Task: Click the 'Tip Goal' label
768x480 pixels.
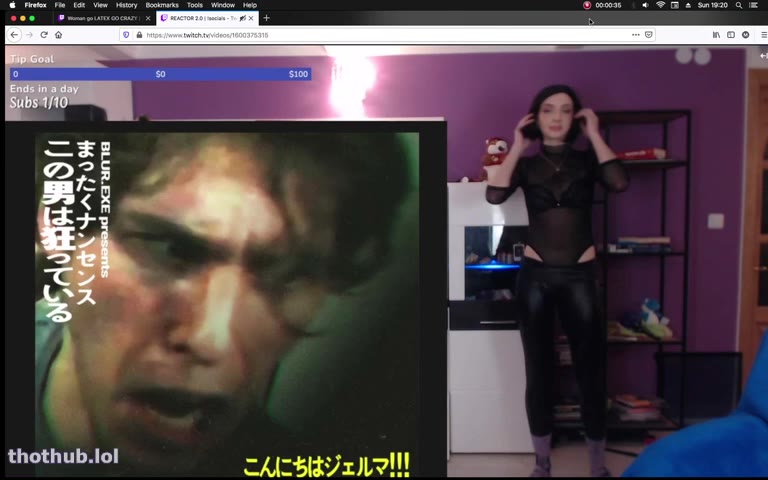Action: 32,59
